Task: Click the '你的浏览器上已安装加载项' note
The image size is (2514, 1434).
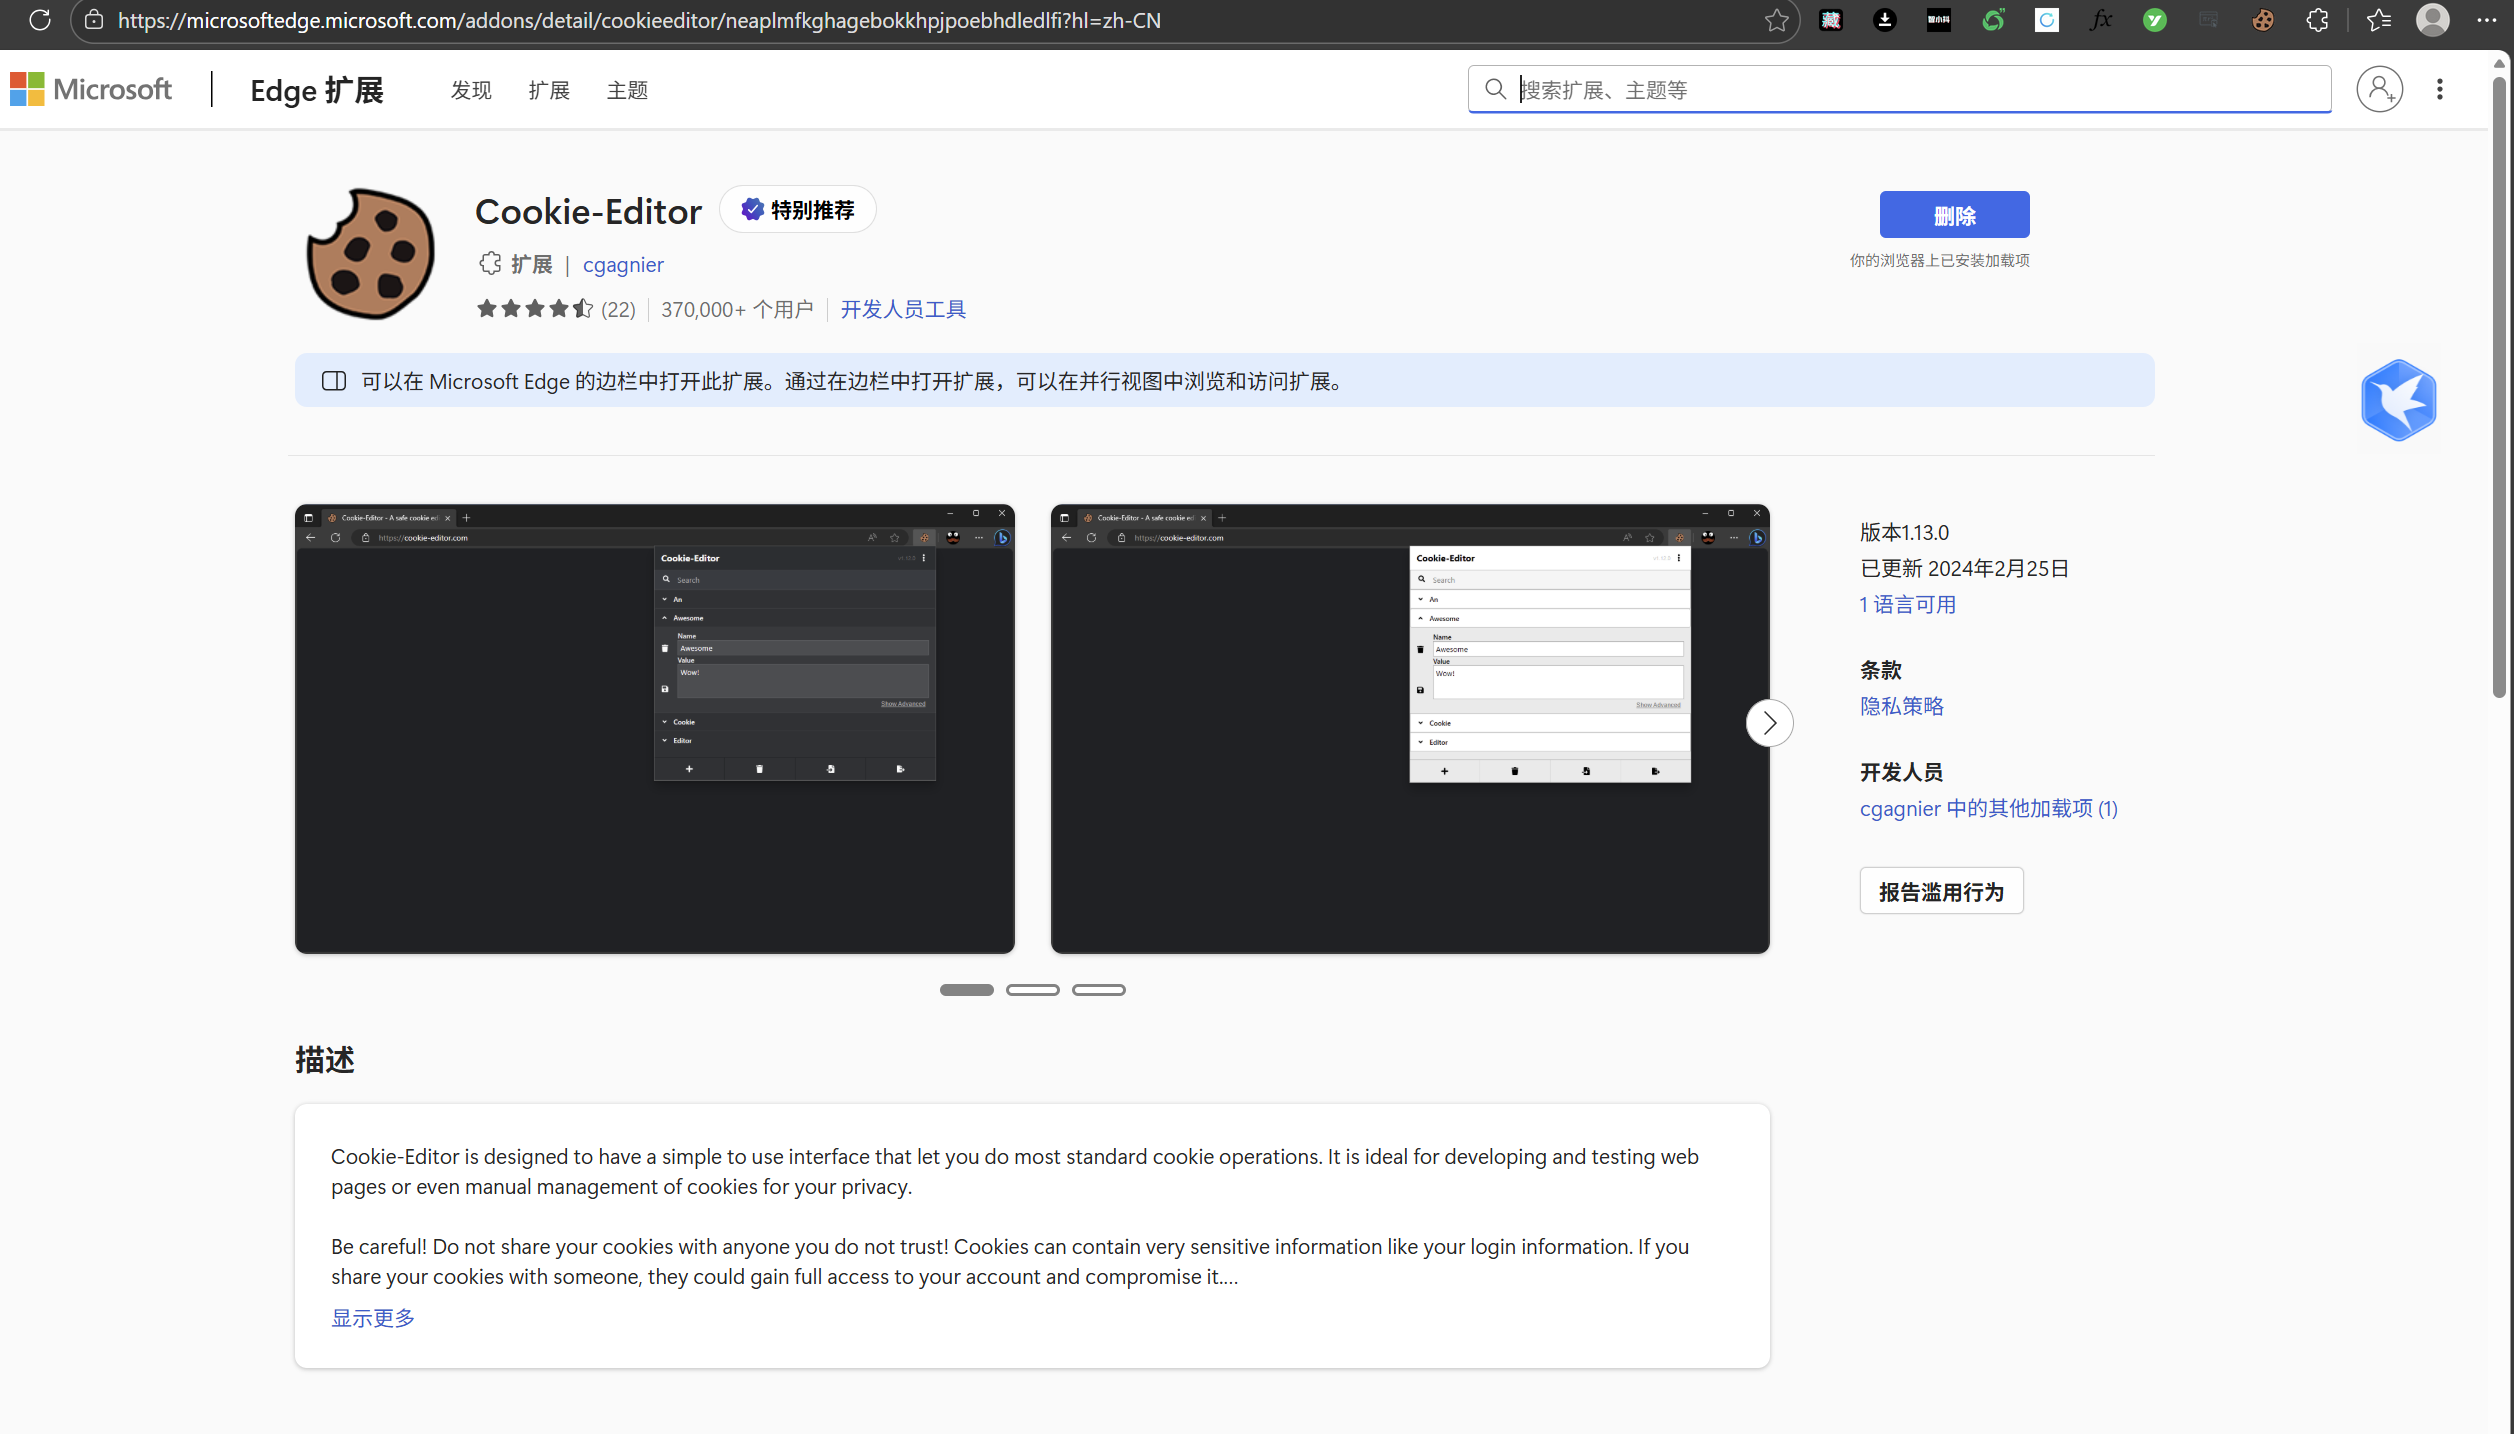Action: tap(1939, 261)
